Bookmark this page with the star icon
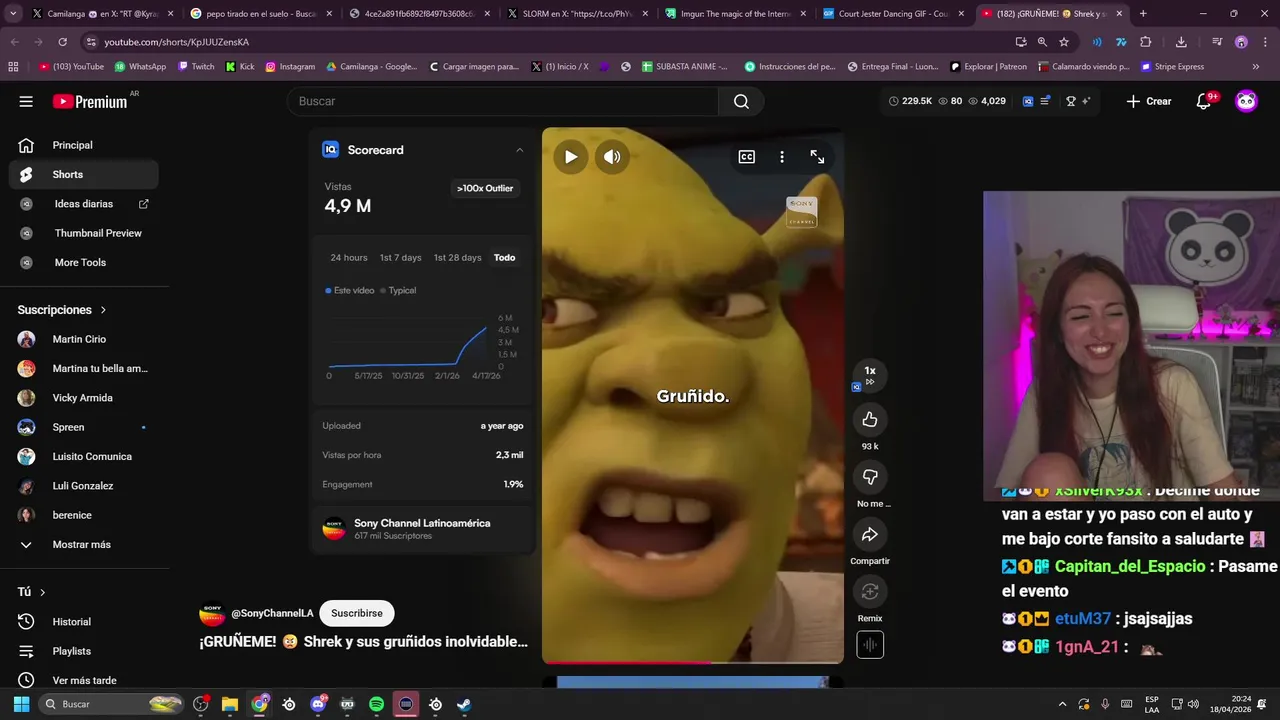Image resolution: width=1280 pixels, height=720 pixels. [x=1064, y=42]
